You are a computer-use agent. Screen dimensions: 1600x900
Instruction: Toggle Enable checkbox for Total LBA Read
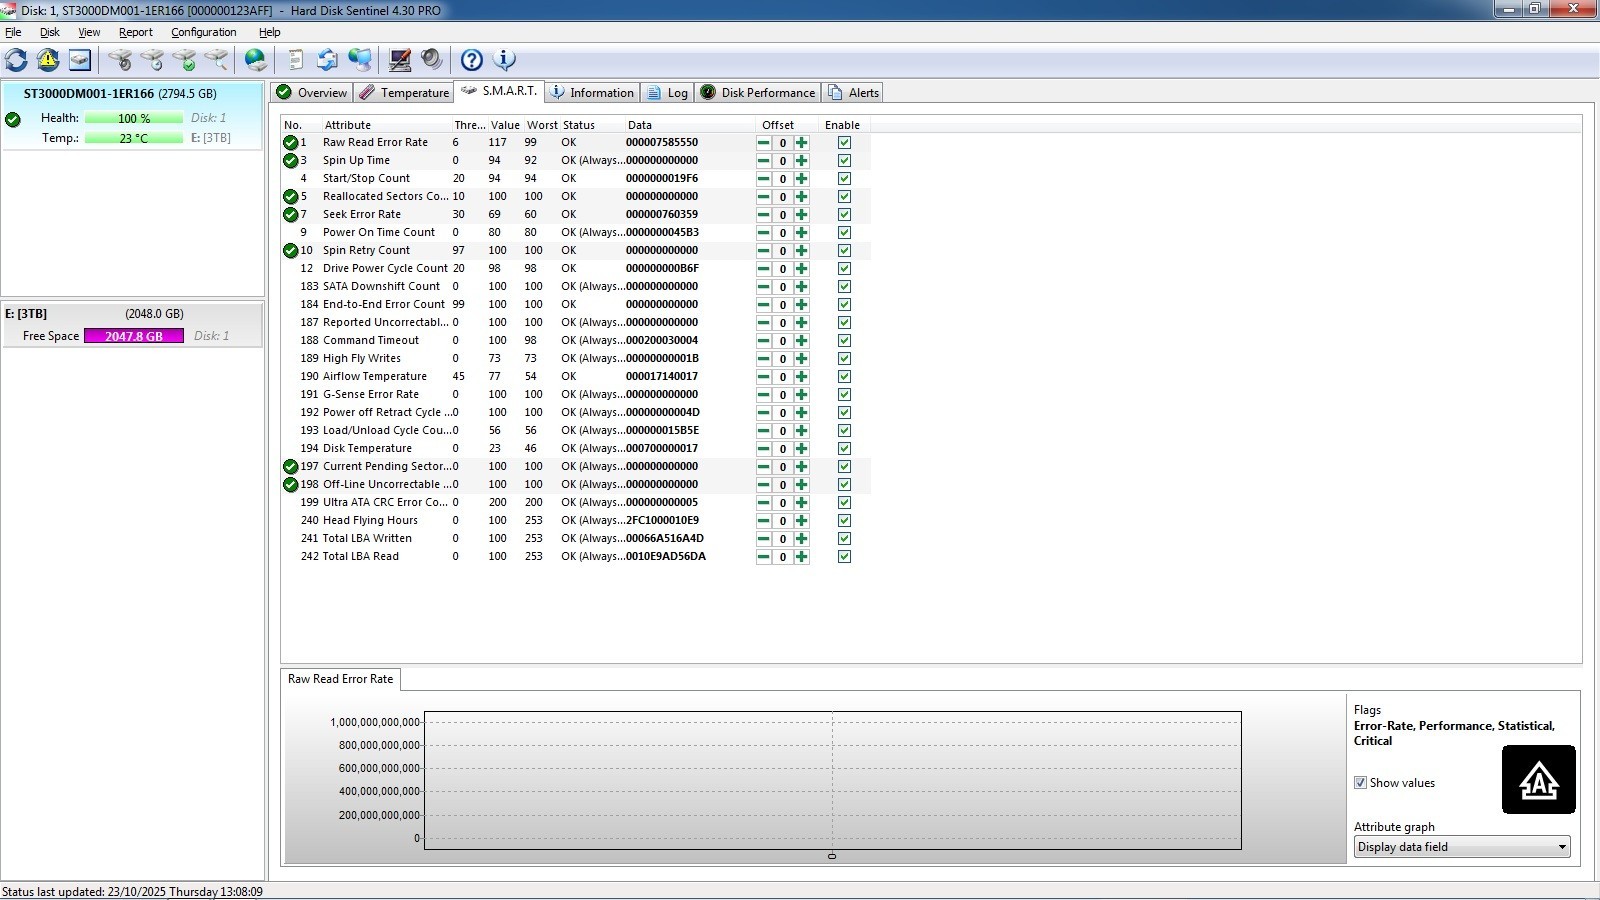844,557
